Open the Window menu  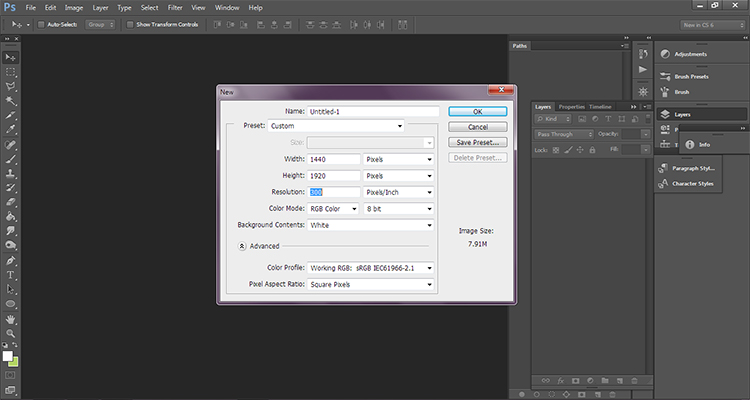point(227,8)
